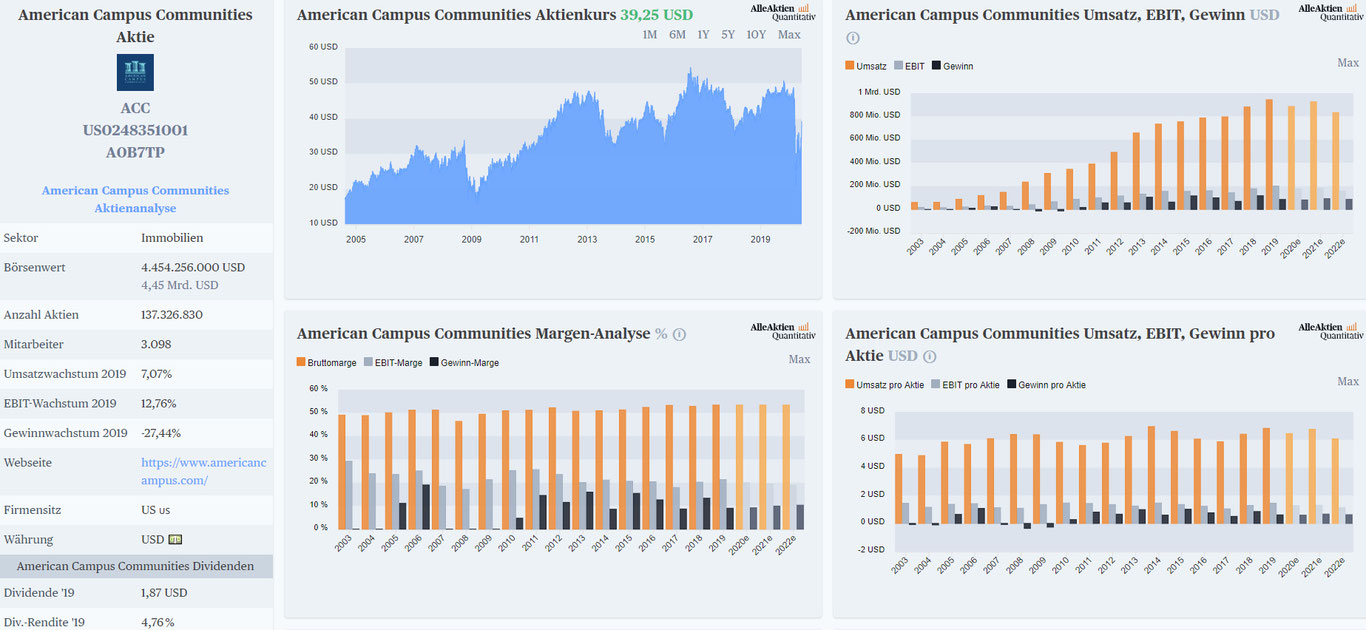Image resolution: width=1366 pixels, height=630 pixels.
Task: Click the stock price 39,25 USD
Action: (x=656, y=15)
